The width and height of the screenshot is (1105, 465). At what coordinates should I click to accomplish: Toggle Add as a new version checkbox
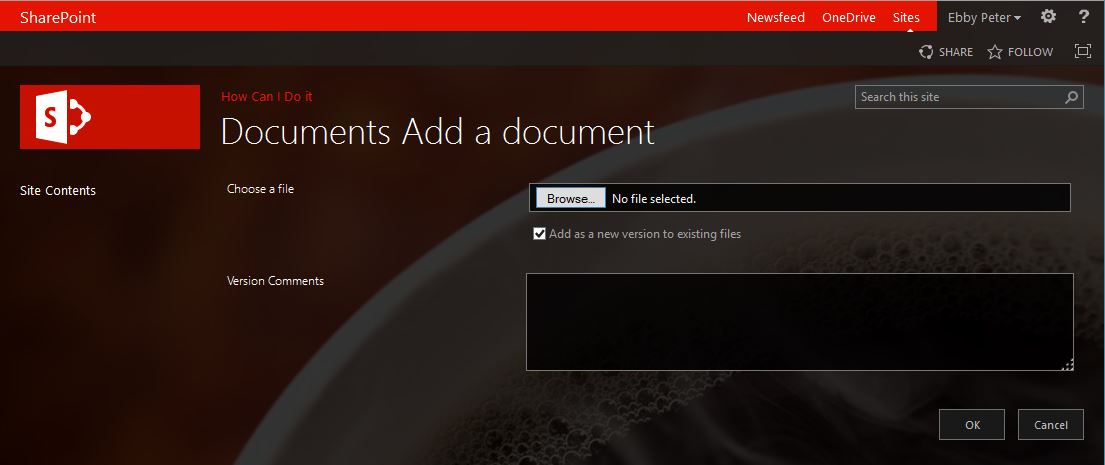tap(540, 234)
